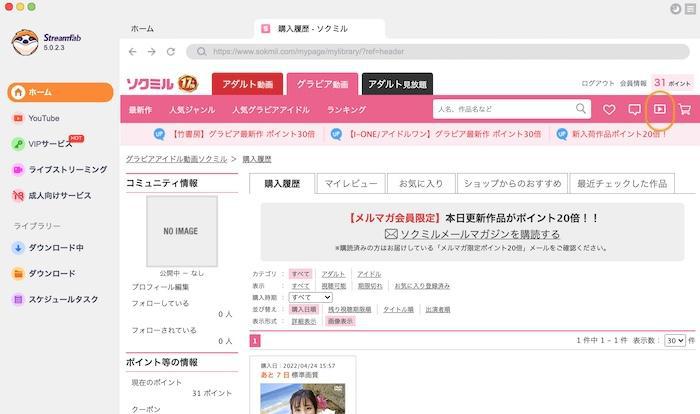This screenshot has height=414, width=700.
Task: Switch to the マイレビュー tab
Action: click(x=351, y=184)
